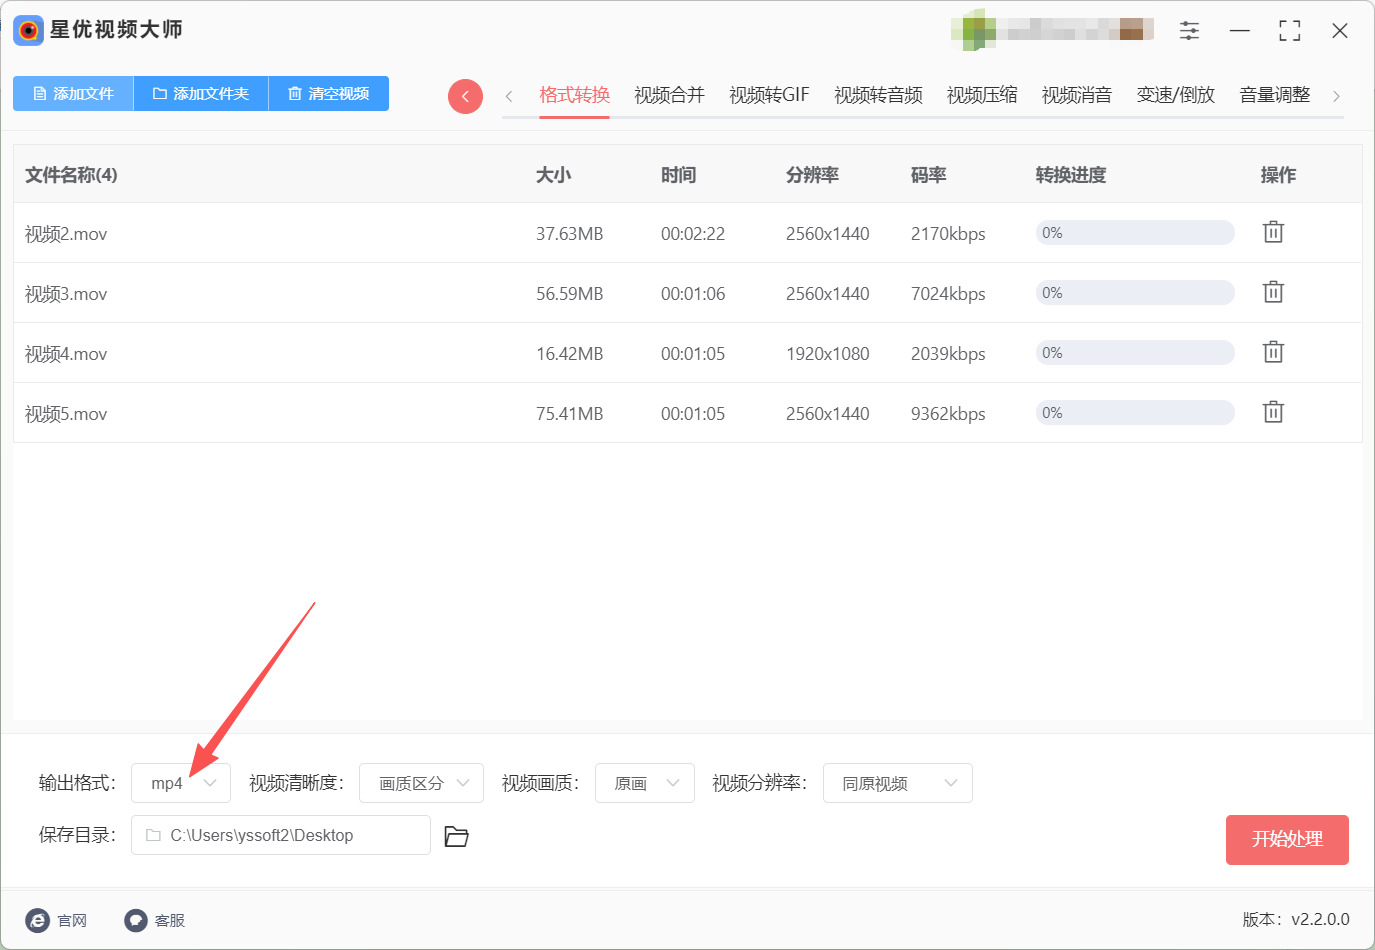This screenshot has width=1375, height=950.
Task: Switch to the 视频合并 tab
Action: click(x=669, y=95)
